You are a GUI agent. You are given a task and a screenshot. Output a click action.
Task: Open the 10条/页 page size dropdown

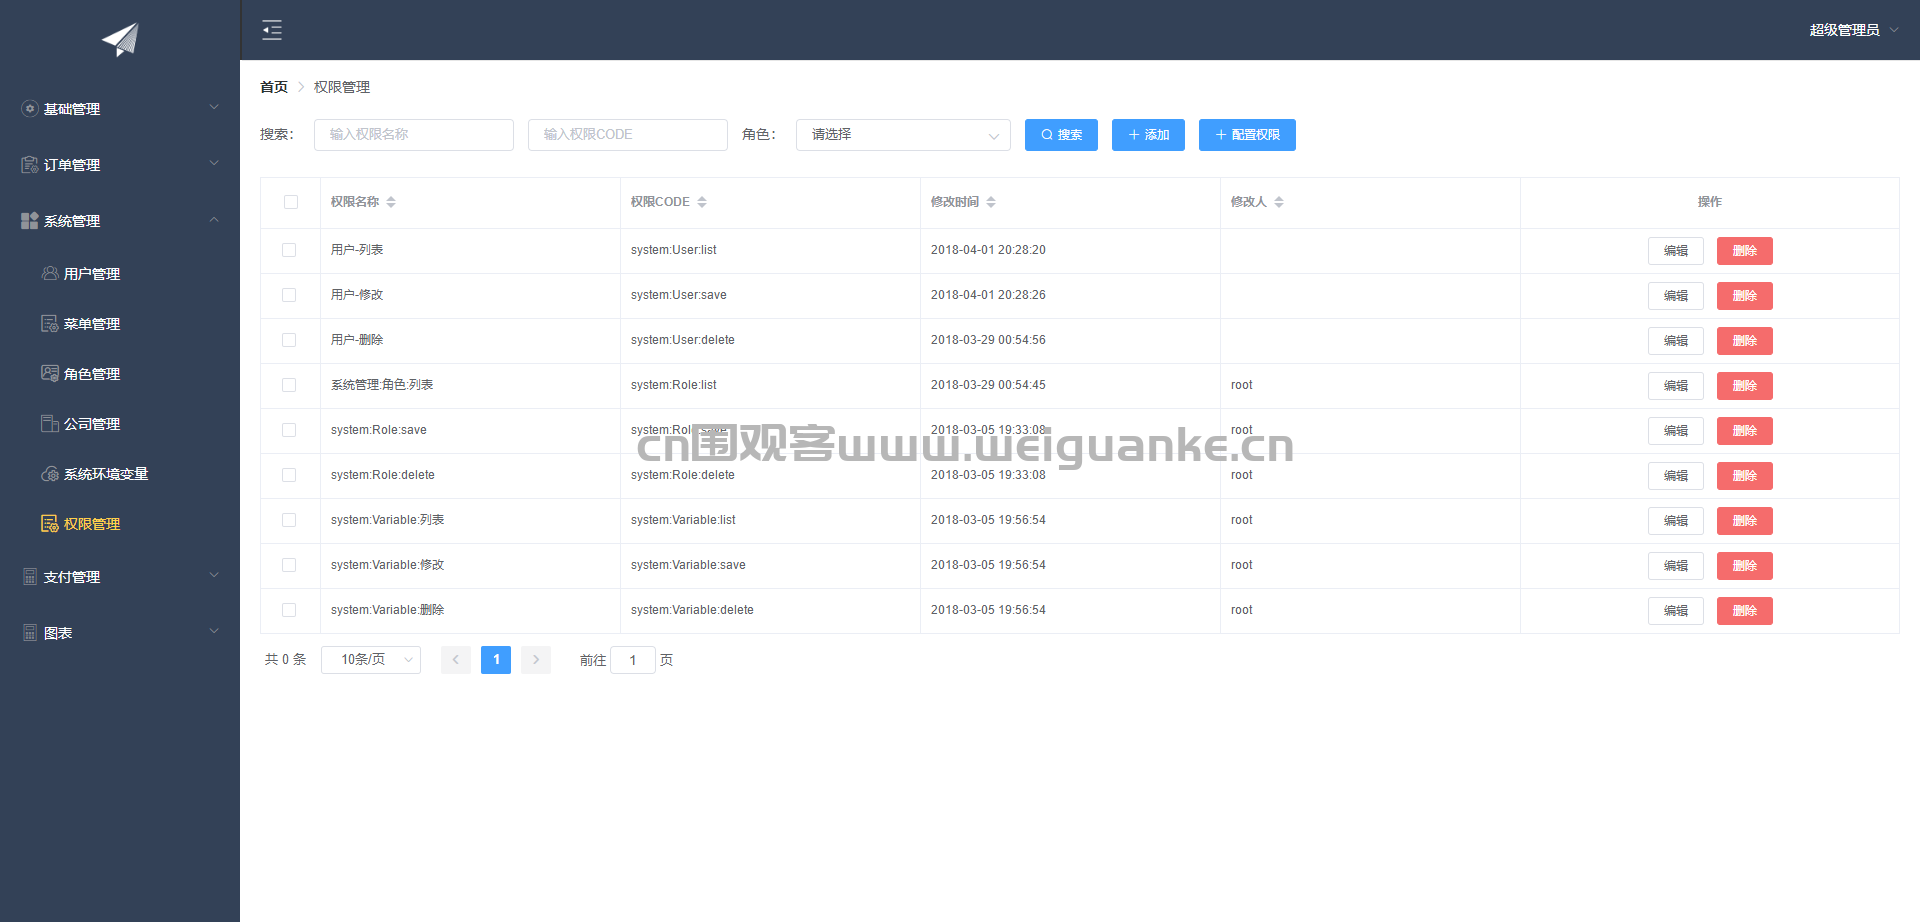[371, 660]
